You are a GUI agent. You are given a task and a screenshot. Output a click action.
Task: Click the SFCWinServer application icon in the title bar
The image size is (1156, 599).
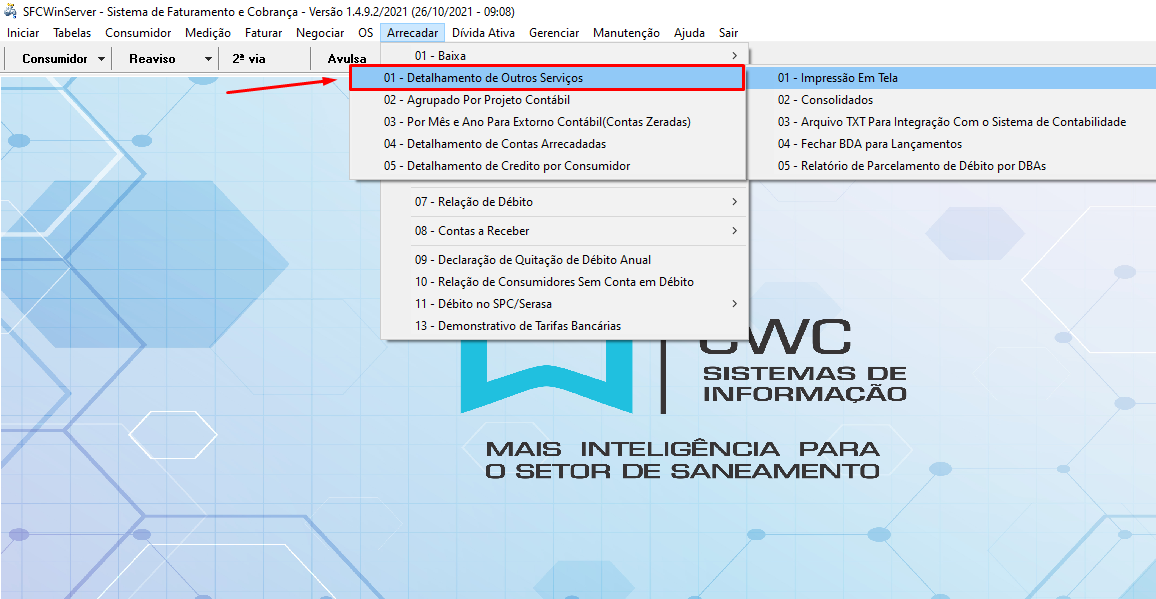(10, 11)
